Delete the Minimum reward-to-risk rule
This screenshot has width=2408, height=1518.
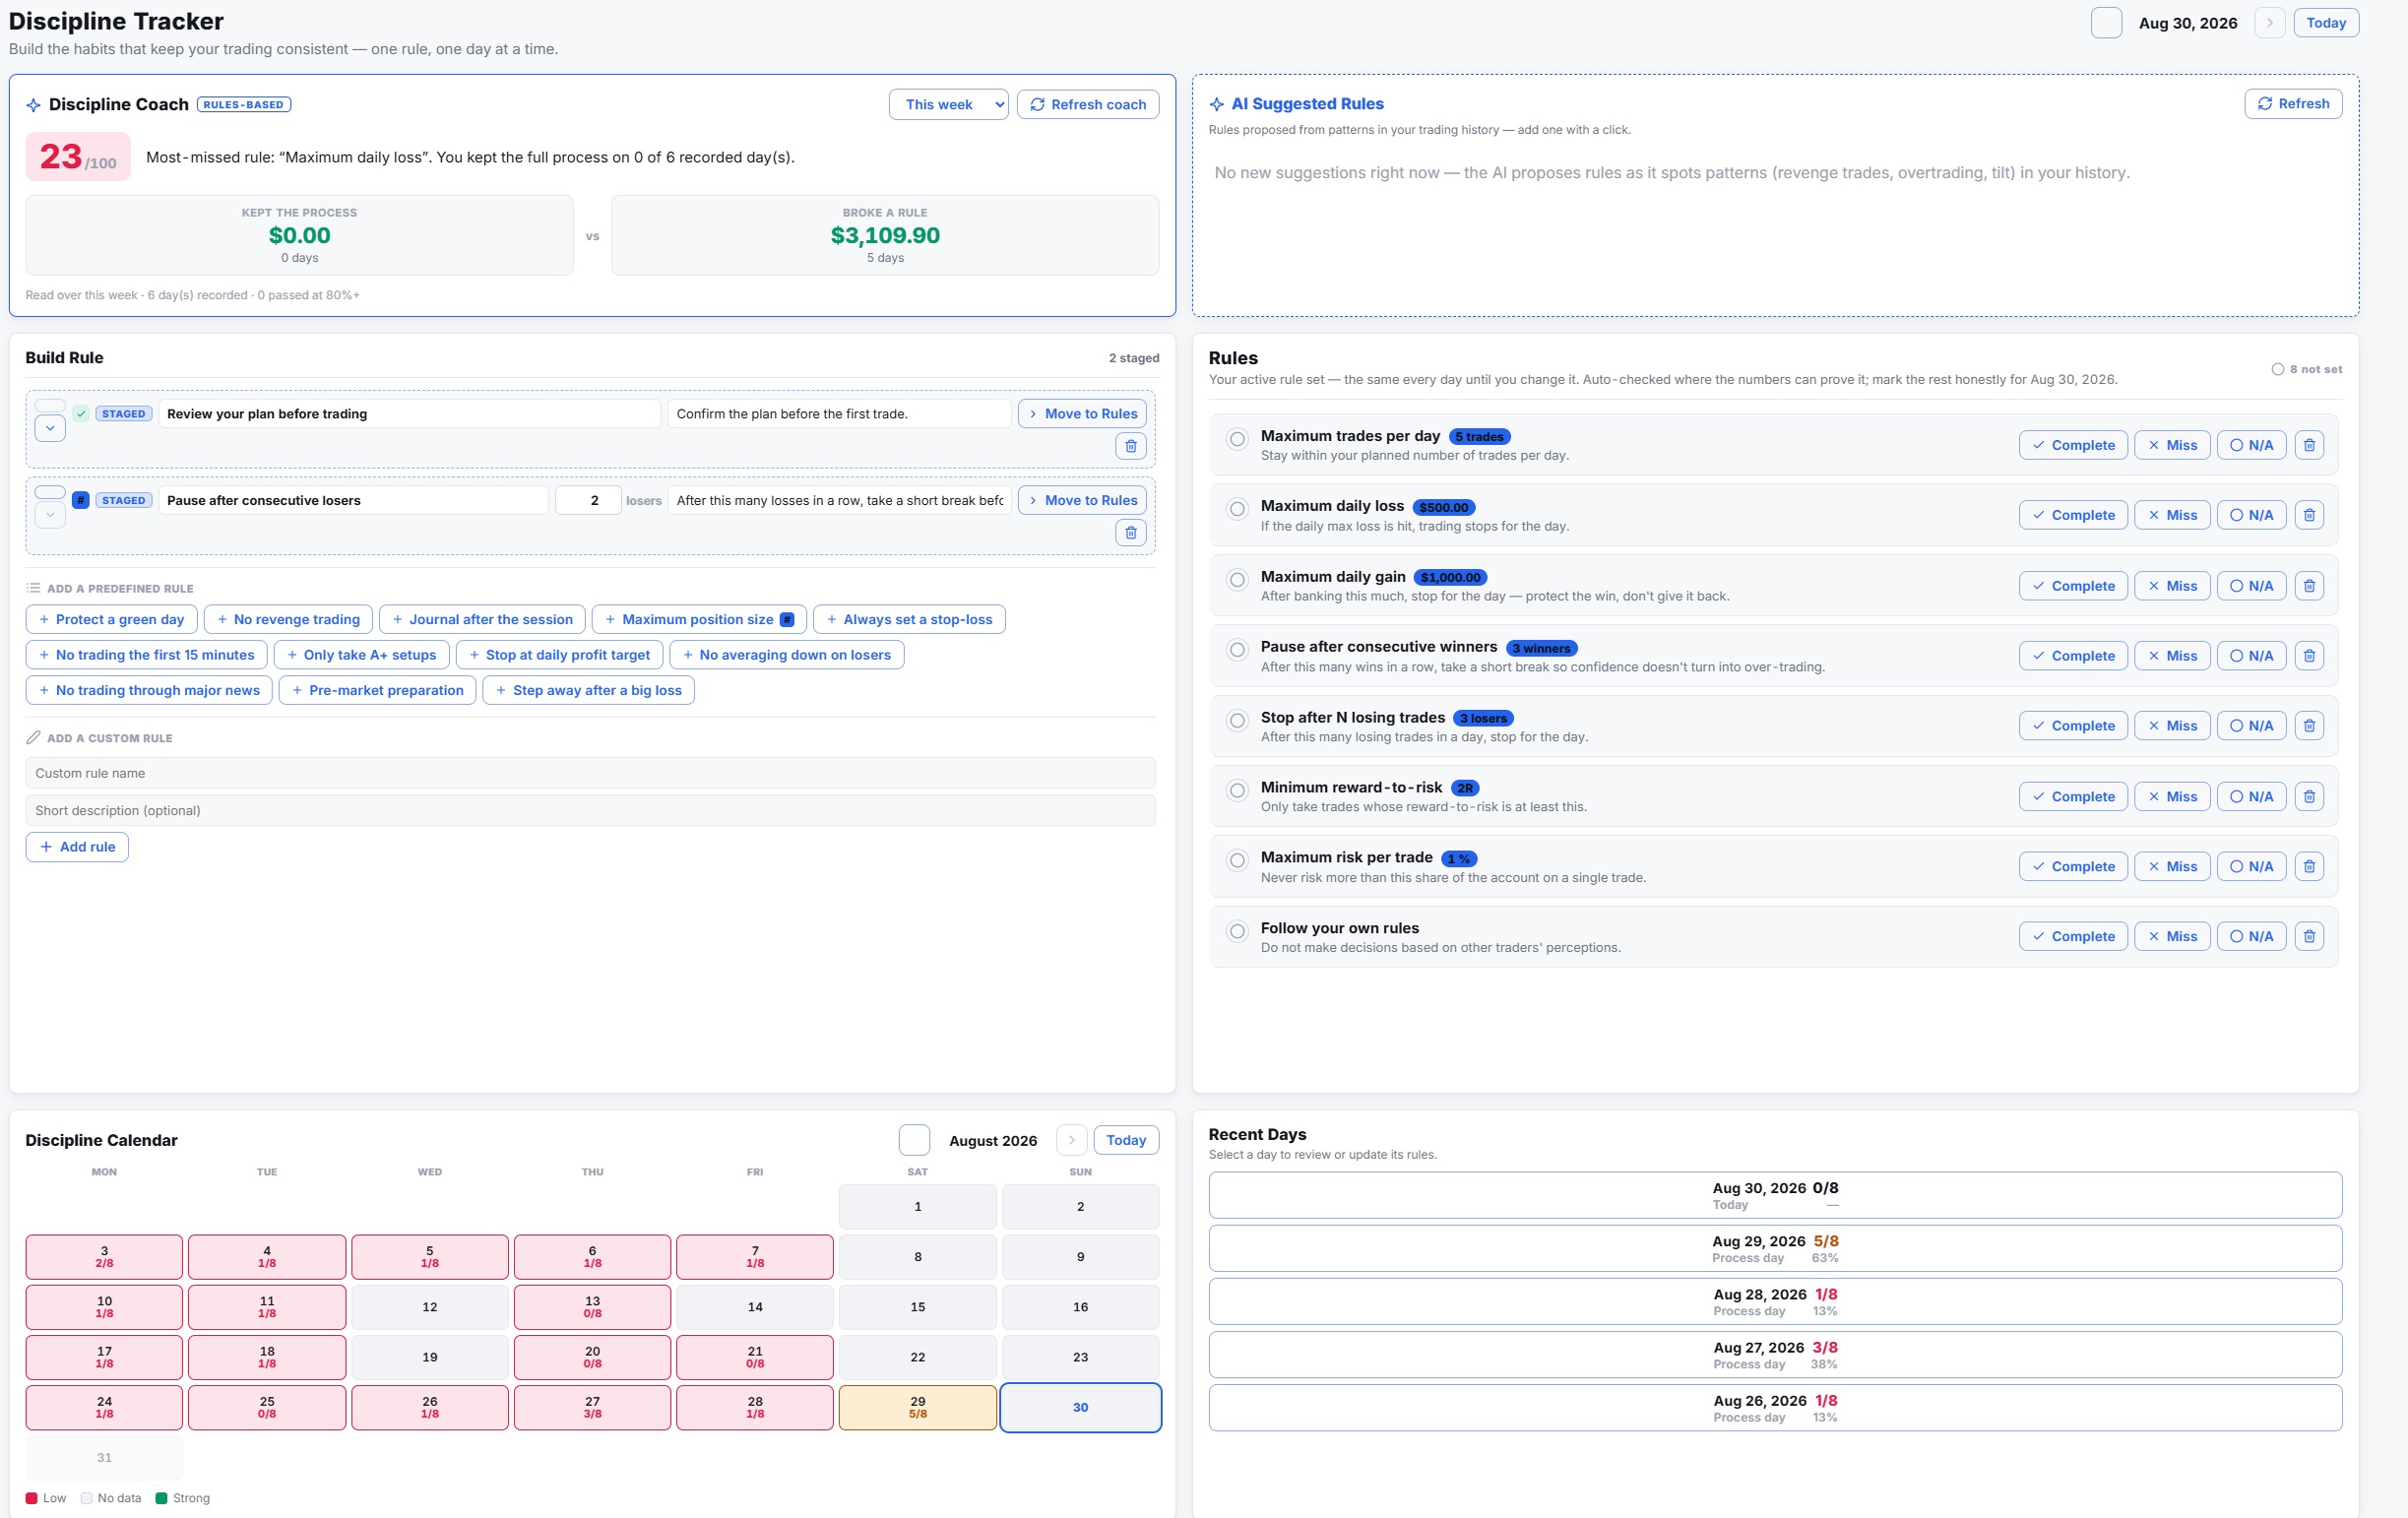(2309, 796)
